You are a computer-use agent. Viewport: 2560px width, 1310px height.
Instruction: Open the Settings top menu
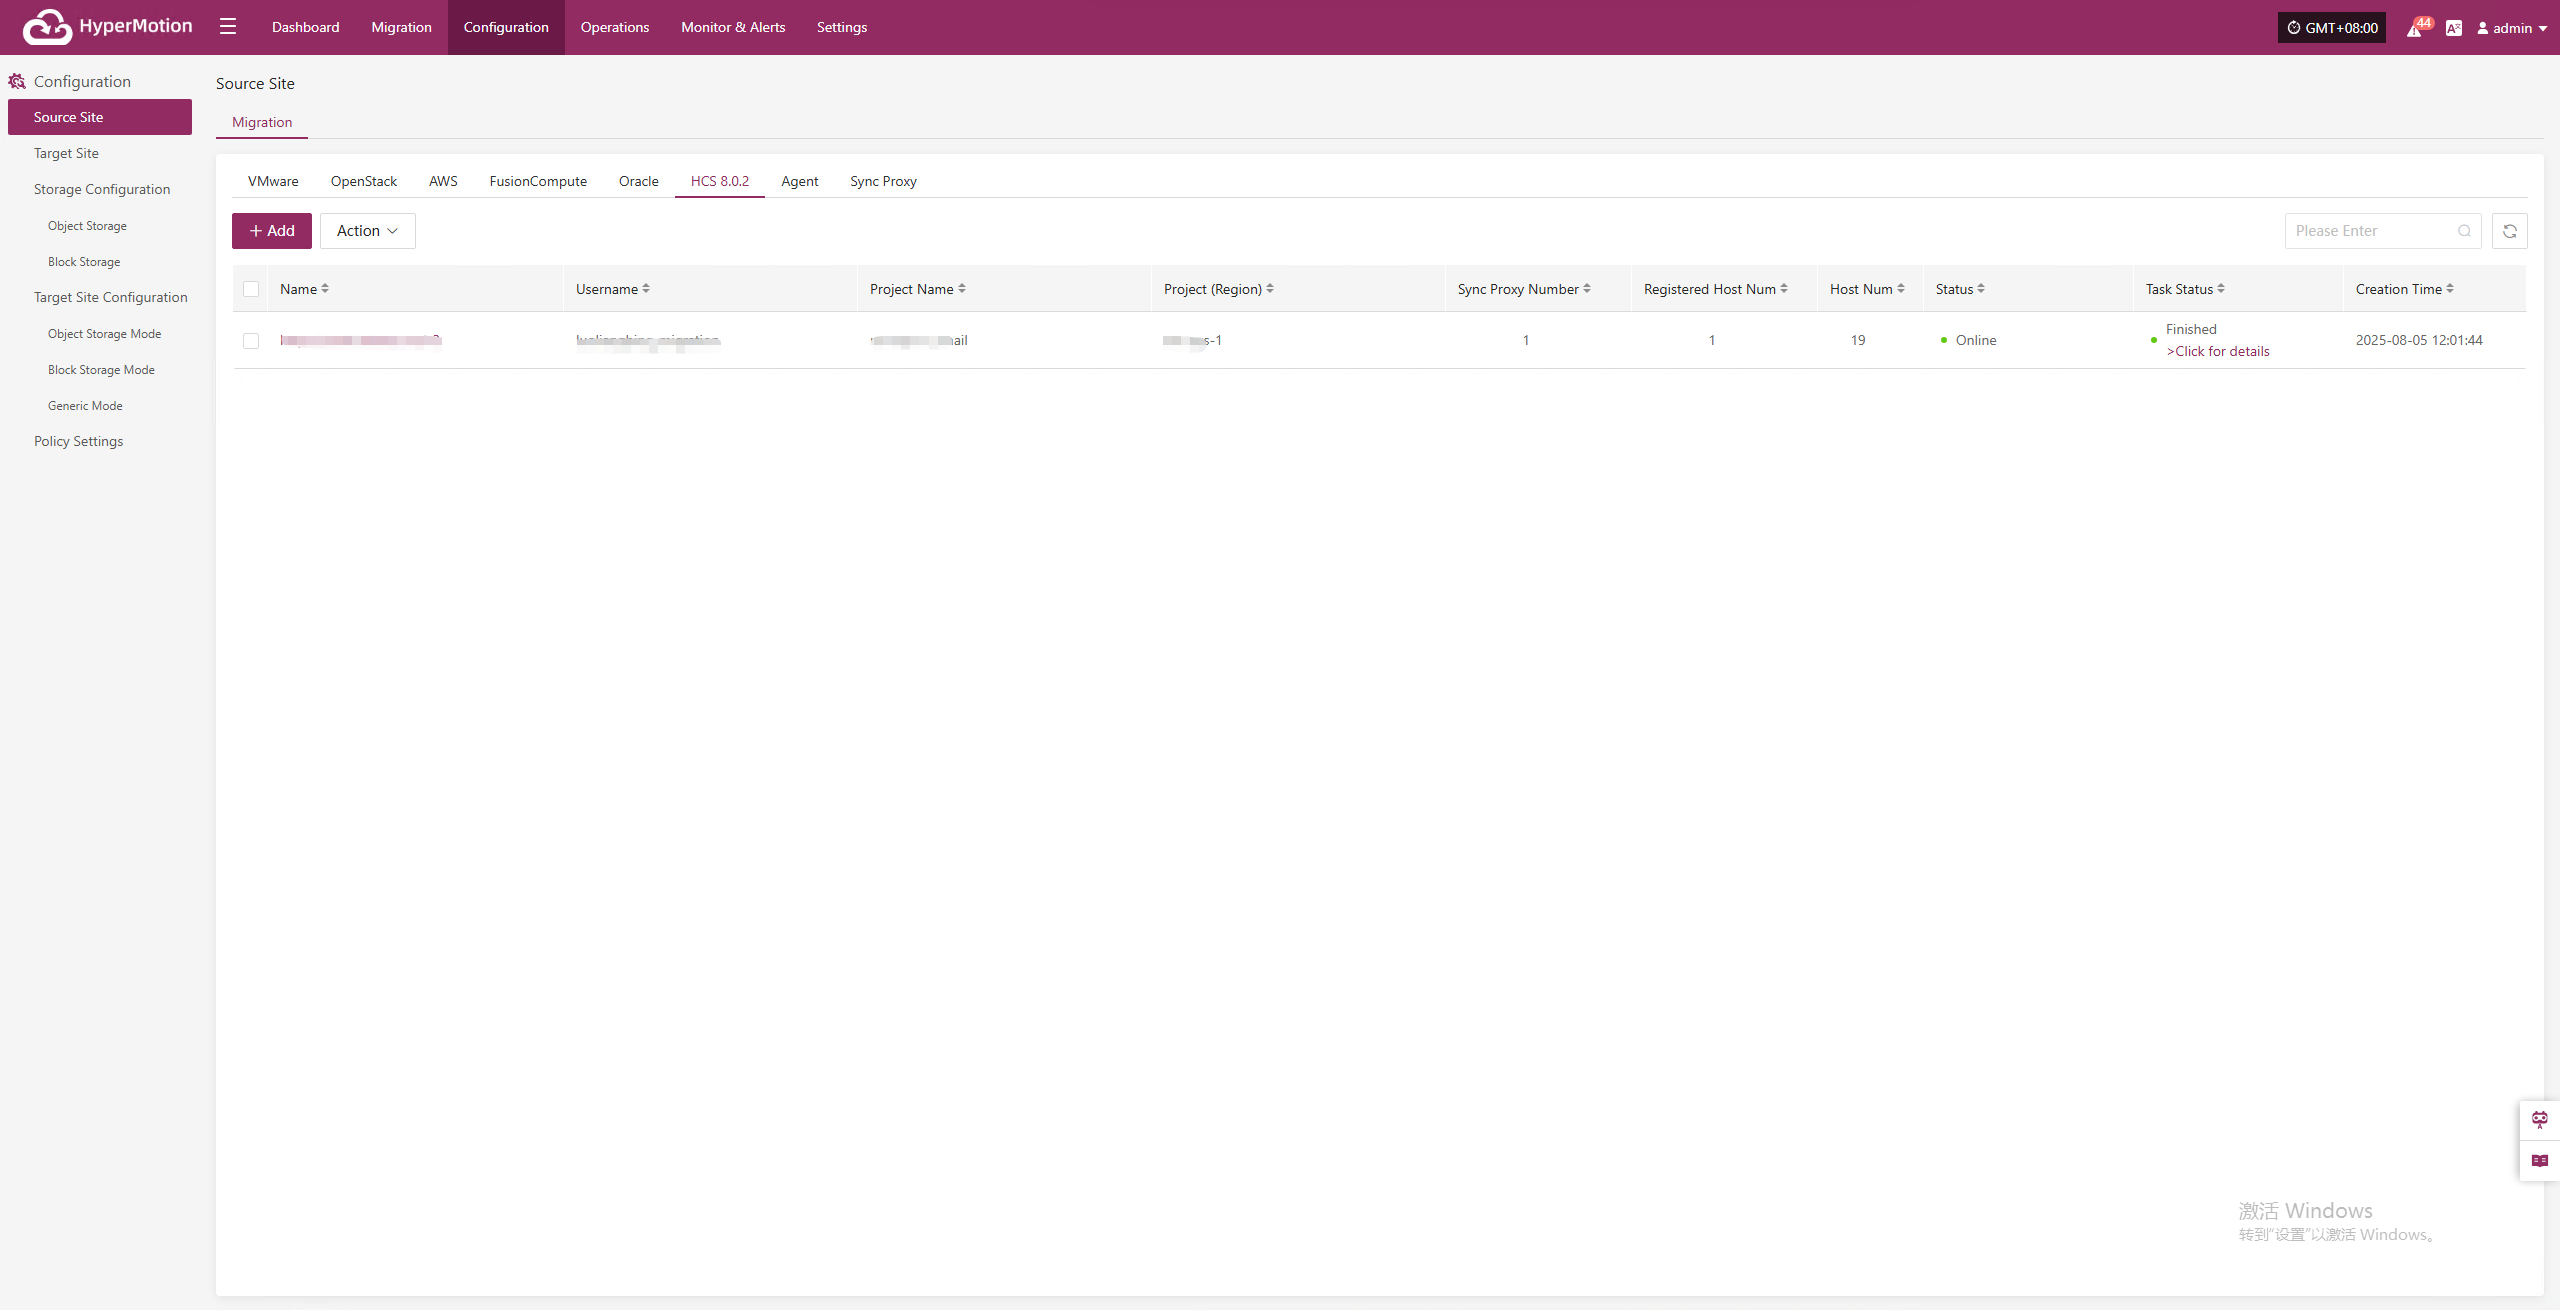842,27
